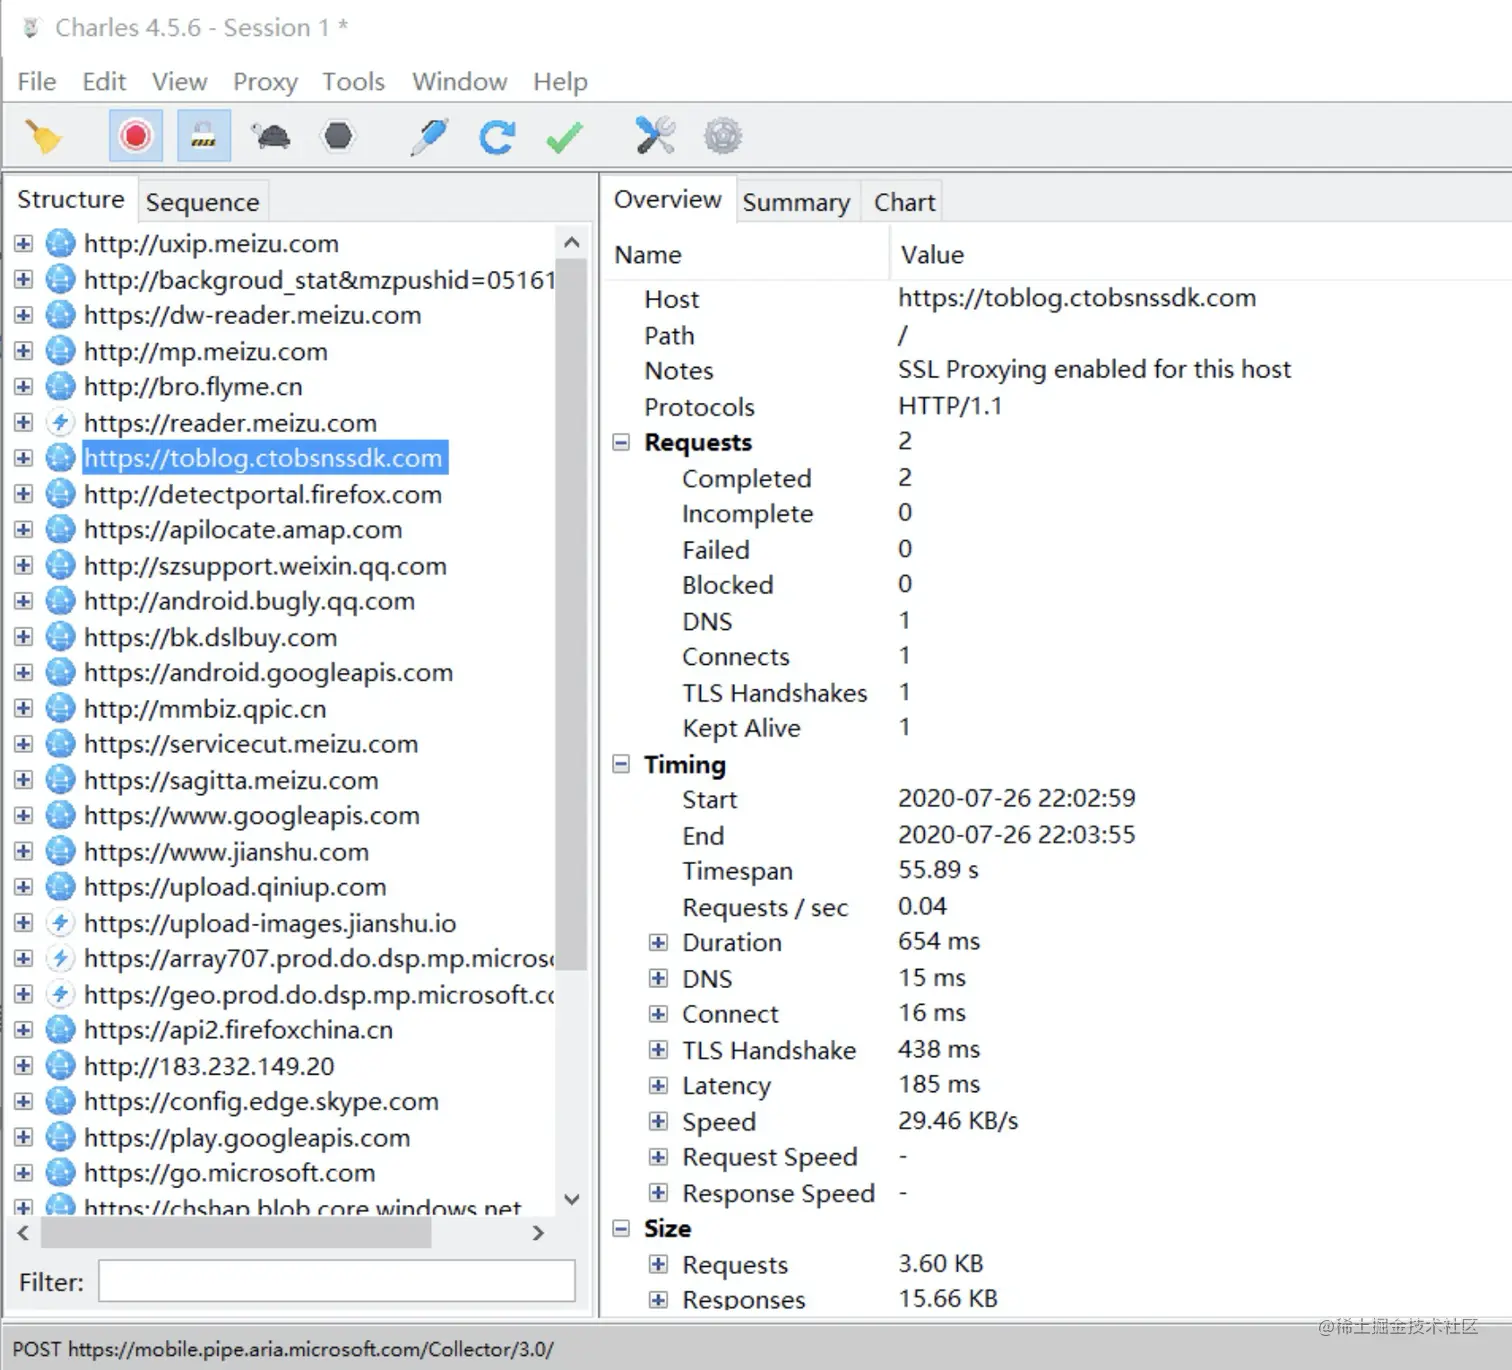Click into the Filter text field
1512x1370 pixels.
[x=337, y=1281]
